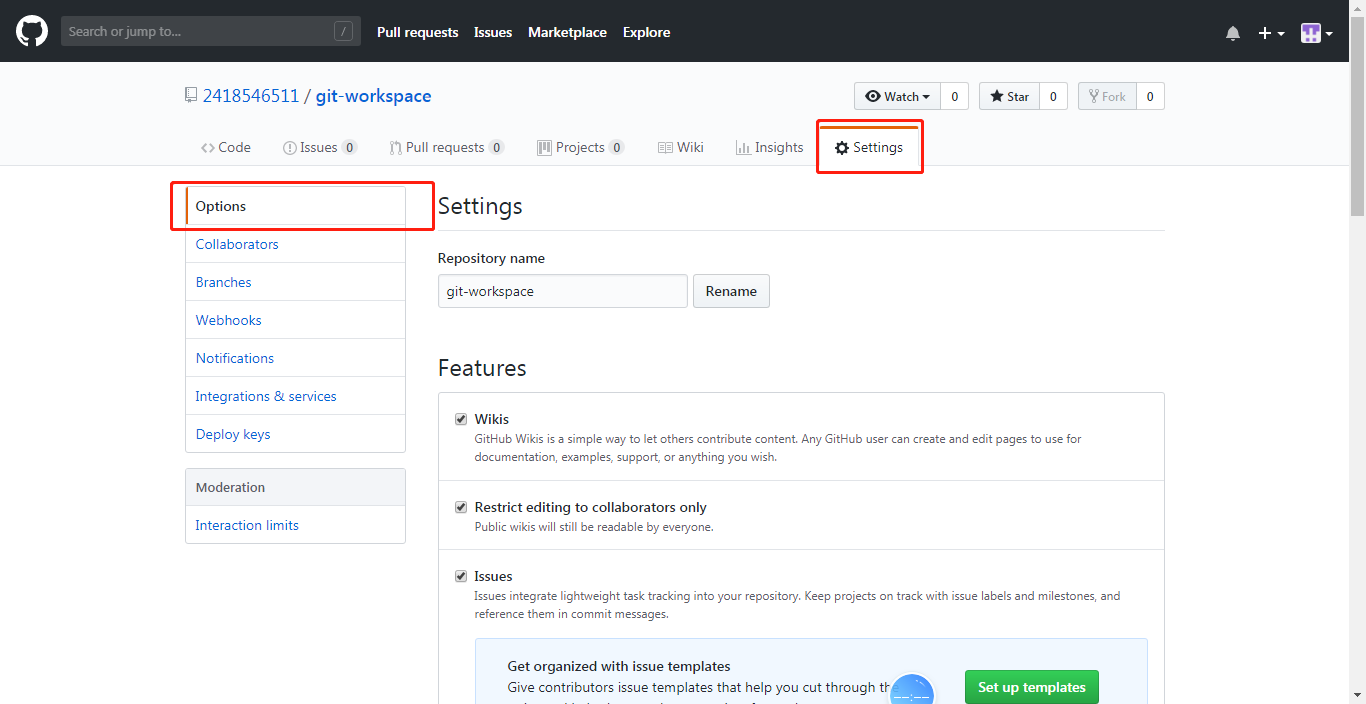Open the plus create-new dropdown
The width and height of the screenshot is (1366, 704).
pos(1271,33)
